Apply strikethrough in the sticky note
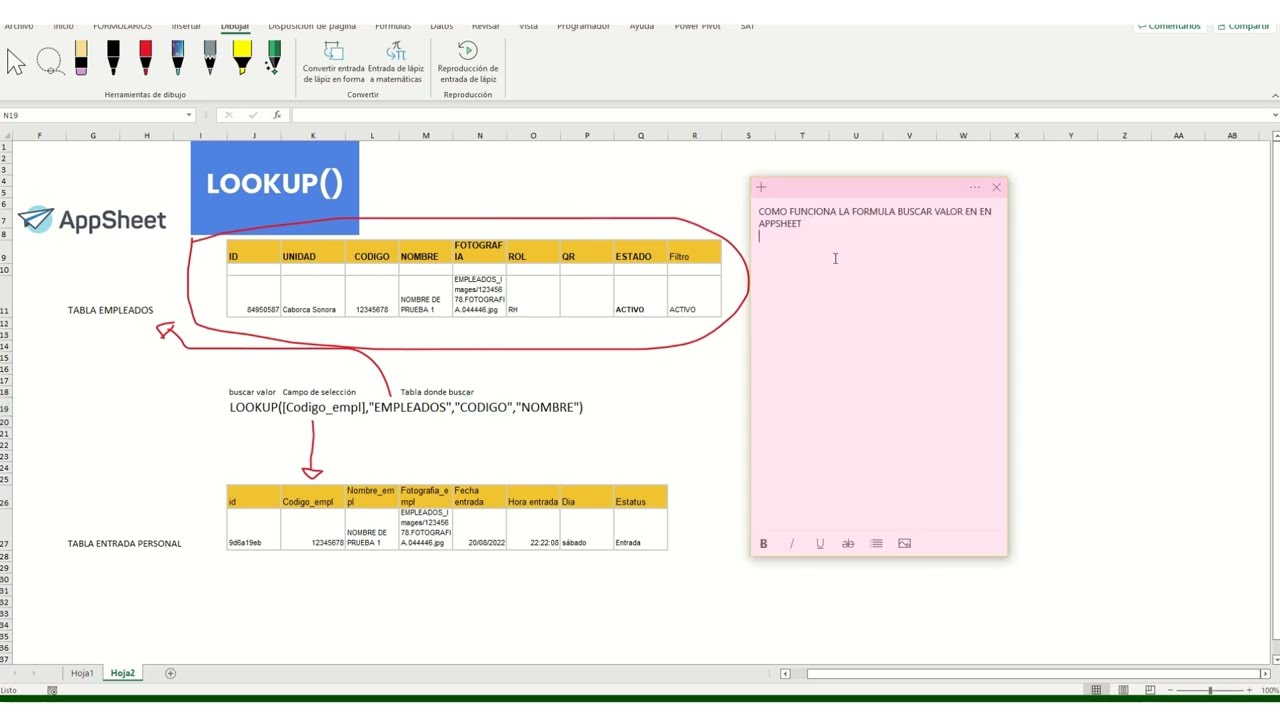Image resolution: width=1280 pixels, height=720 pixels. click(x=848, y=544)
